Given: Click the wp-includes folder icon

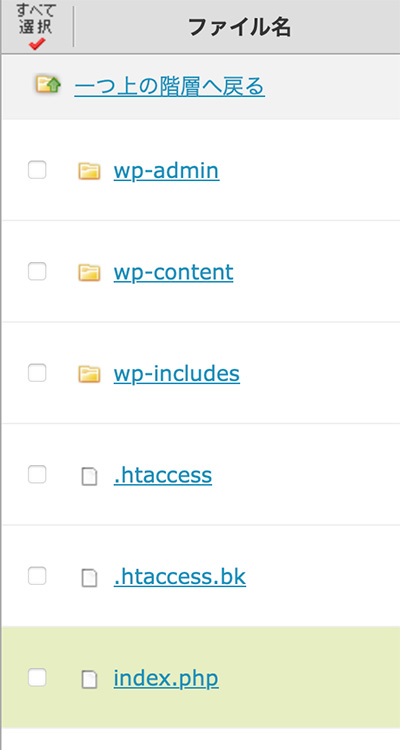Looking at the screenshot, I should tap(89, 374).
